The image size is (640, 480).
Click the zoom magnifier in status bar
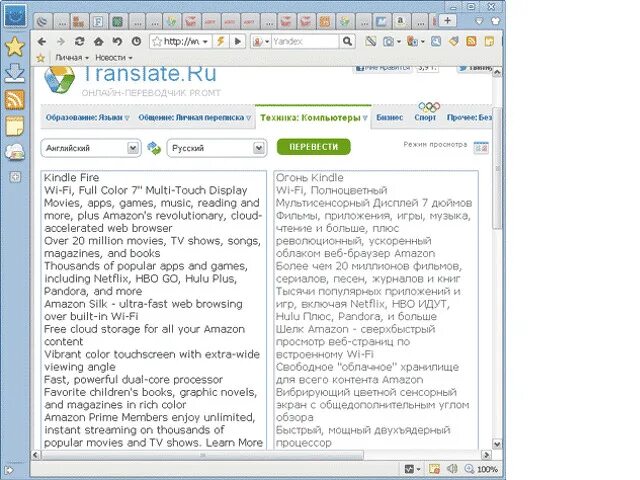click(x=469, y=469)
